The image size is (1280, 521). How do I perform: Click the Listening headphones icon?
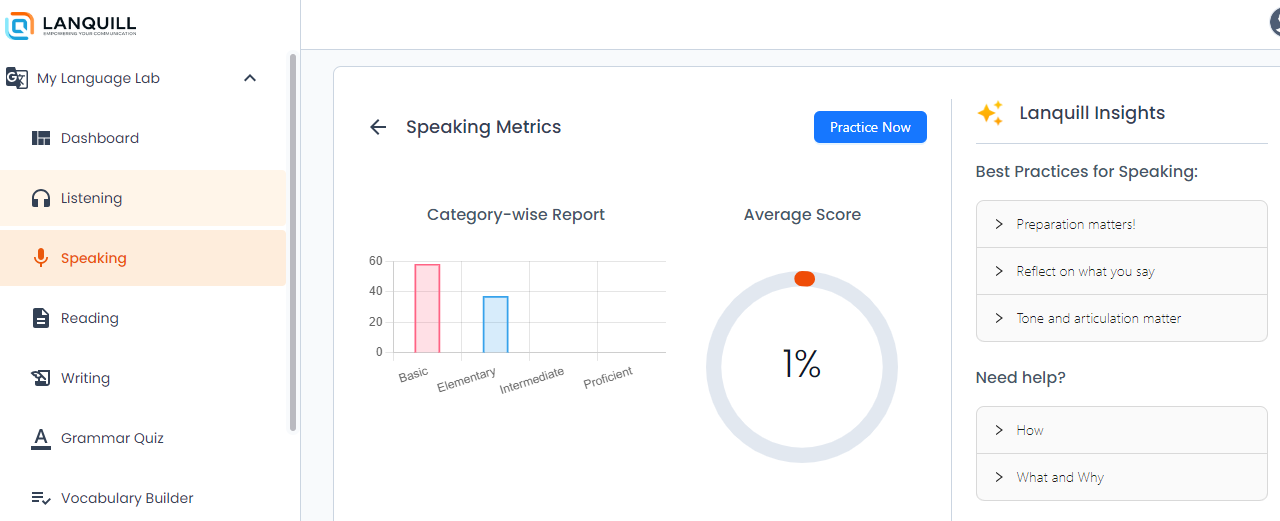coord(41,198)
